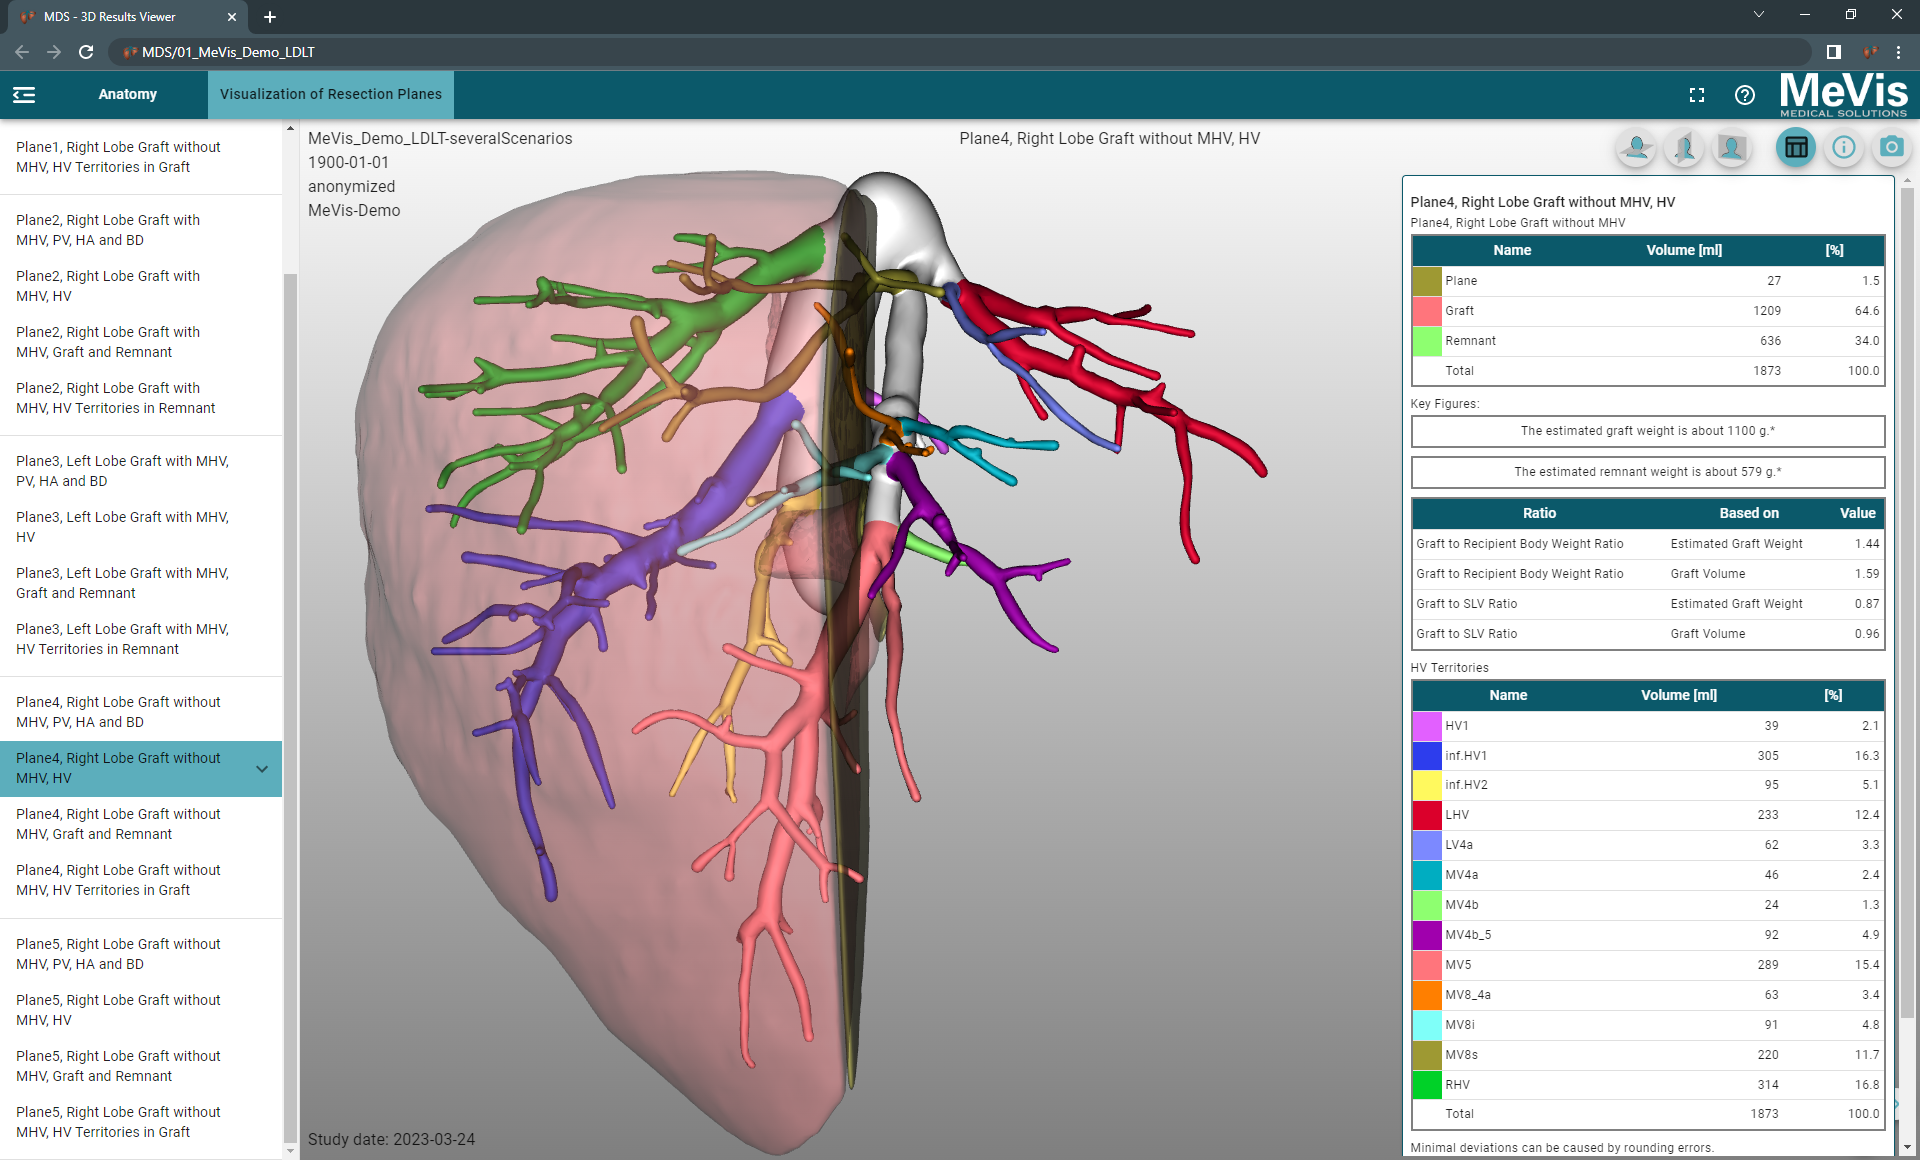This screenshot has width=1920, height=1160.
Task: Open the browser side panel icon
Action: click(1834, 52)
